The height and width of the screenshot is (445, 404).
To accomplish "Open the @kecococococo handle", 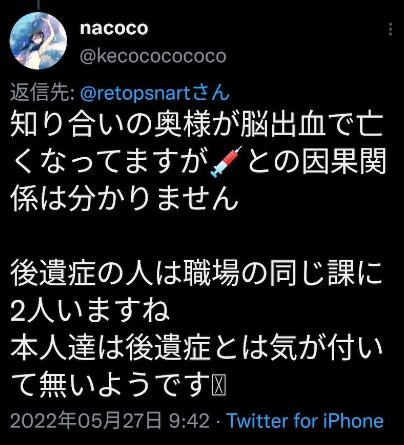I will click(153, 56).
